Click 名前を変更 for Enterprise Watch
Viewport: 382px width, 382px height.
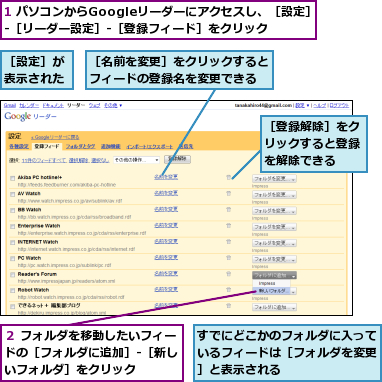(x=166, y=225)
